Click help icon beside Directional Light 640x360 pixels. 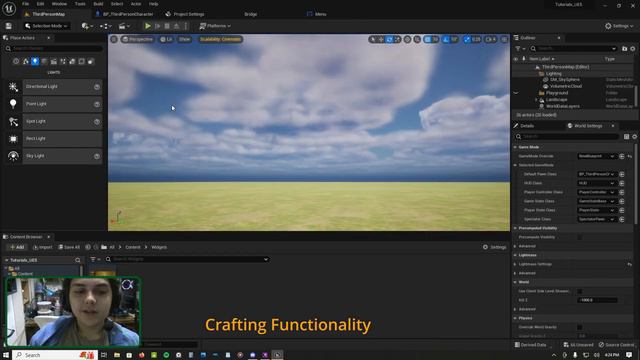[x=97, y=87]
